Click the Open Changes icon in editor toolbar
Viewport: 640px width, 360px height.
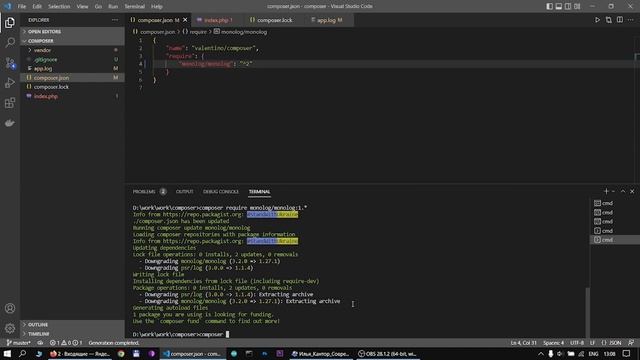pos(609,20)
